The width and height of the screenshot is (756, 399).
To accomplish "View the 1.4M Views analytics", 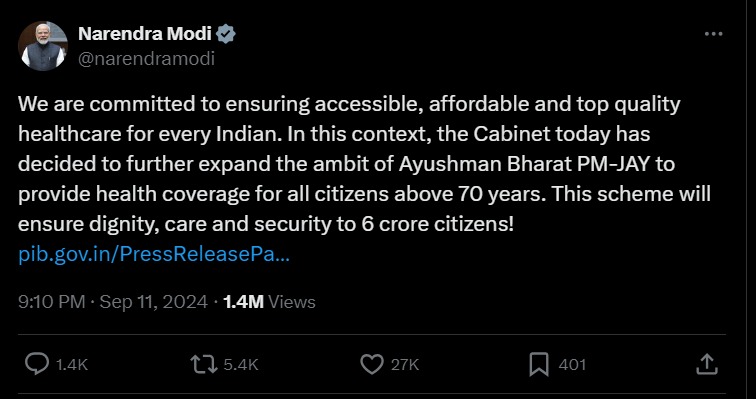I will [x=270, y=302].
